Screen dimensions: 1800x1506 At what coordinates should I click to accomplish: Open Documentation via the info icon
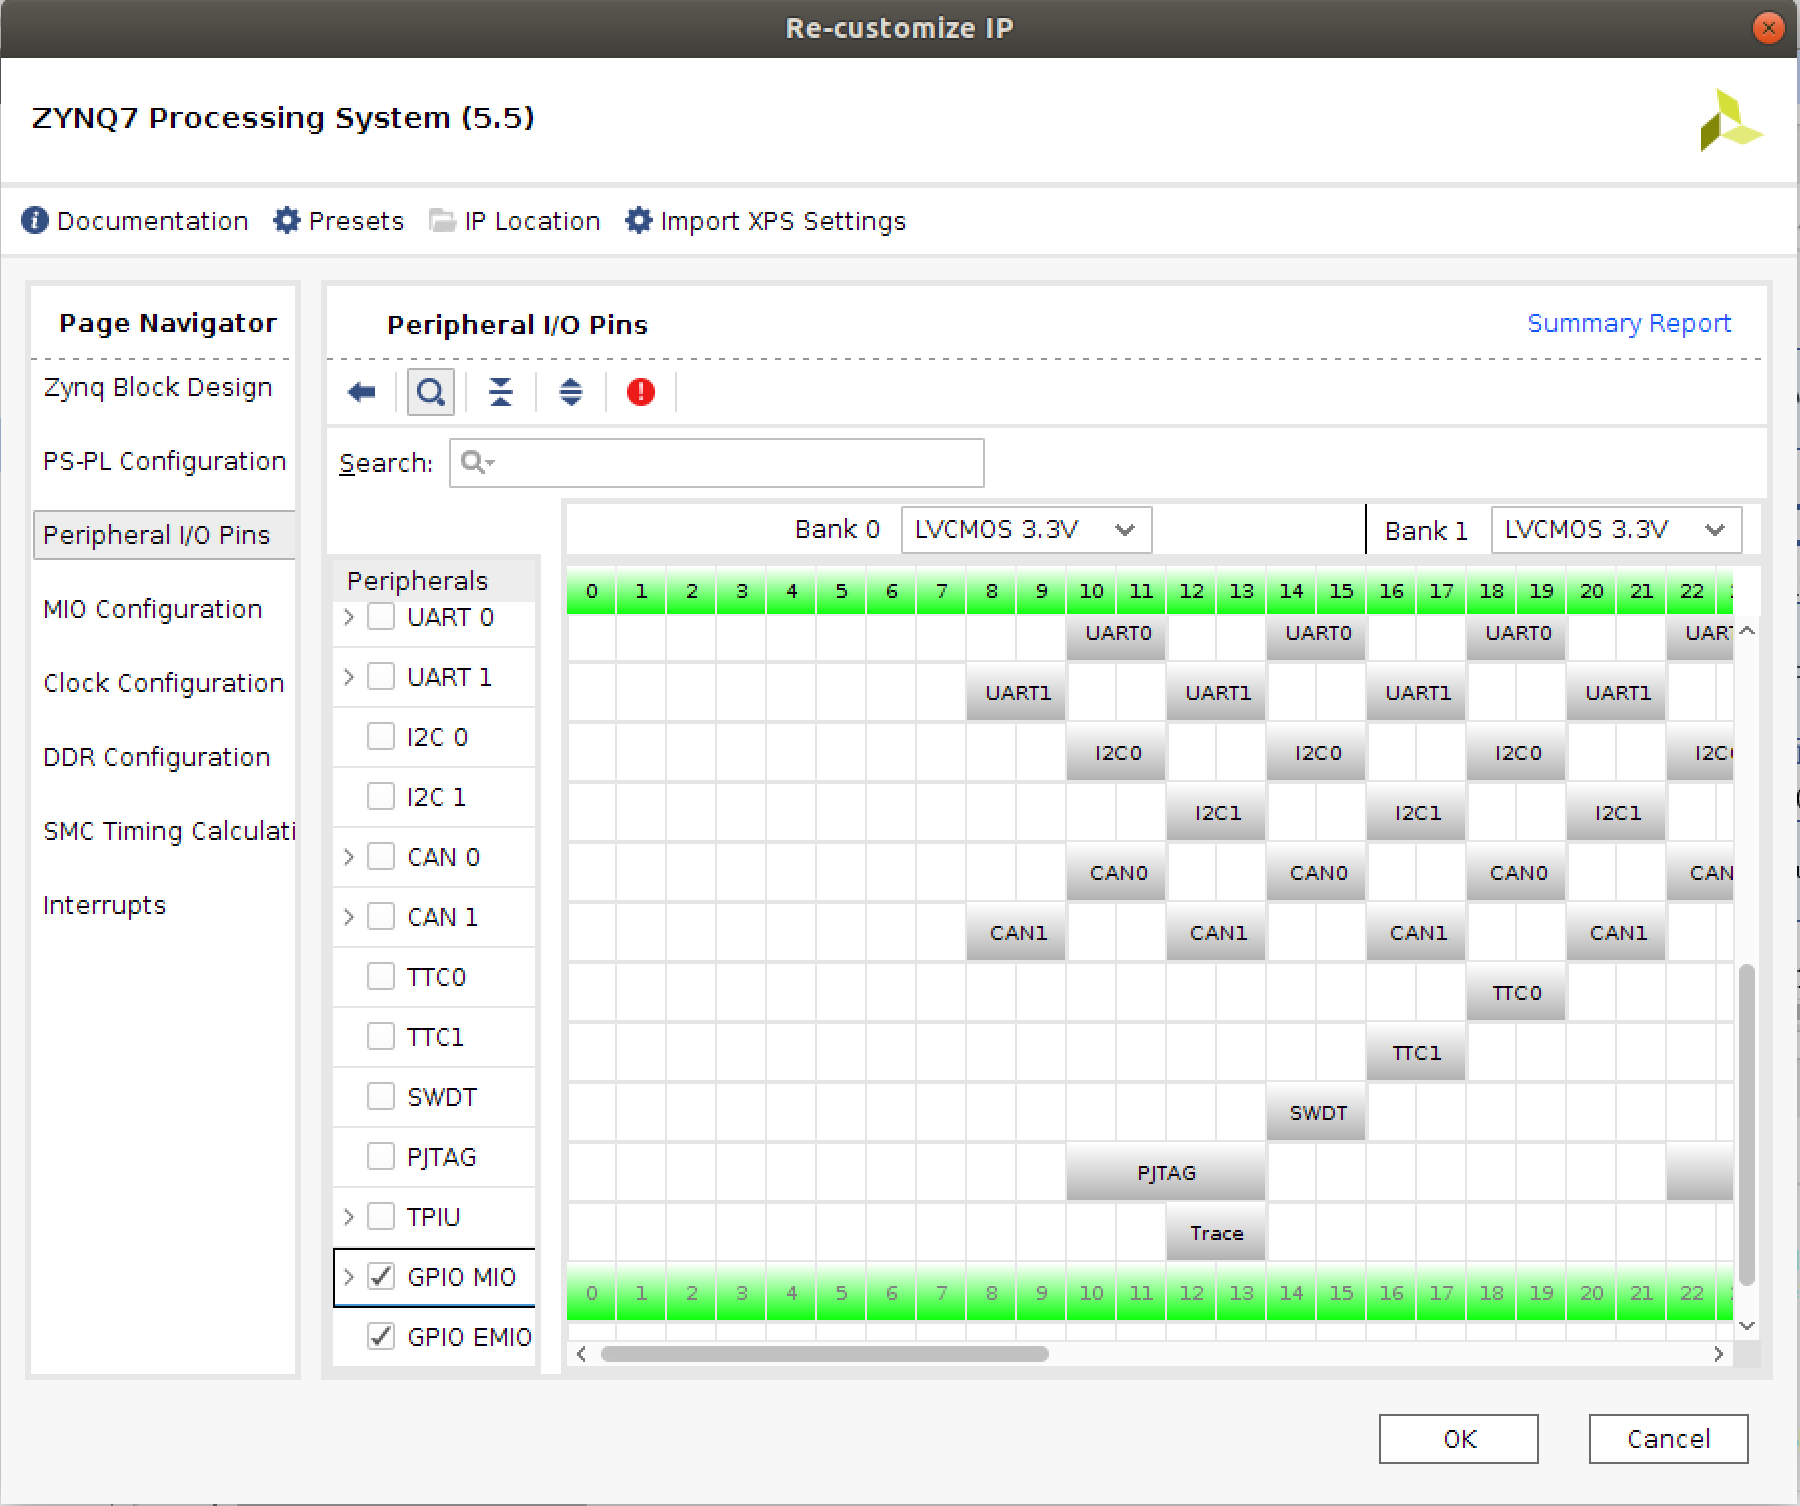click(x=35, y=220)
